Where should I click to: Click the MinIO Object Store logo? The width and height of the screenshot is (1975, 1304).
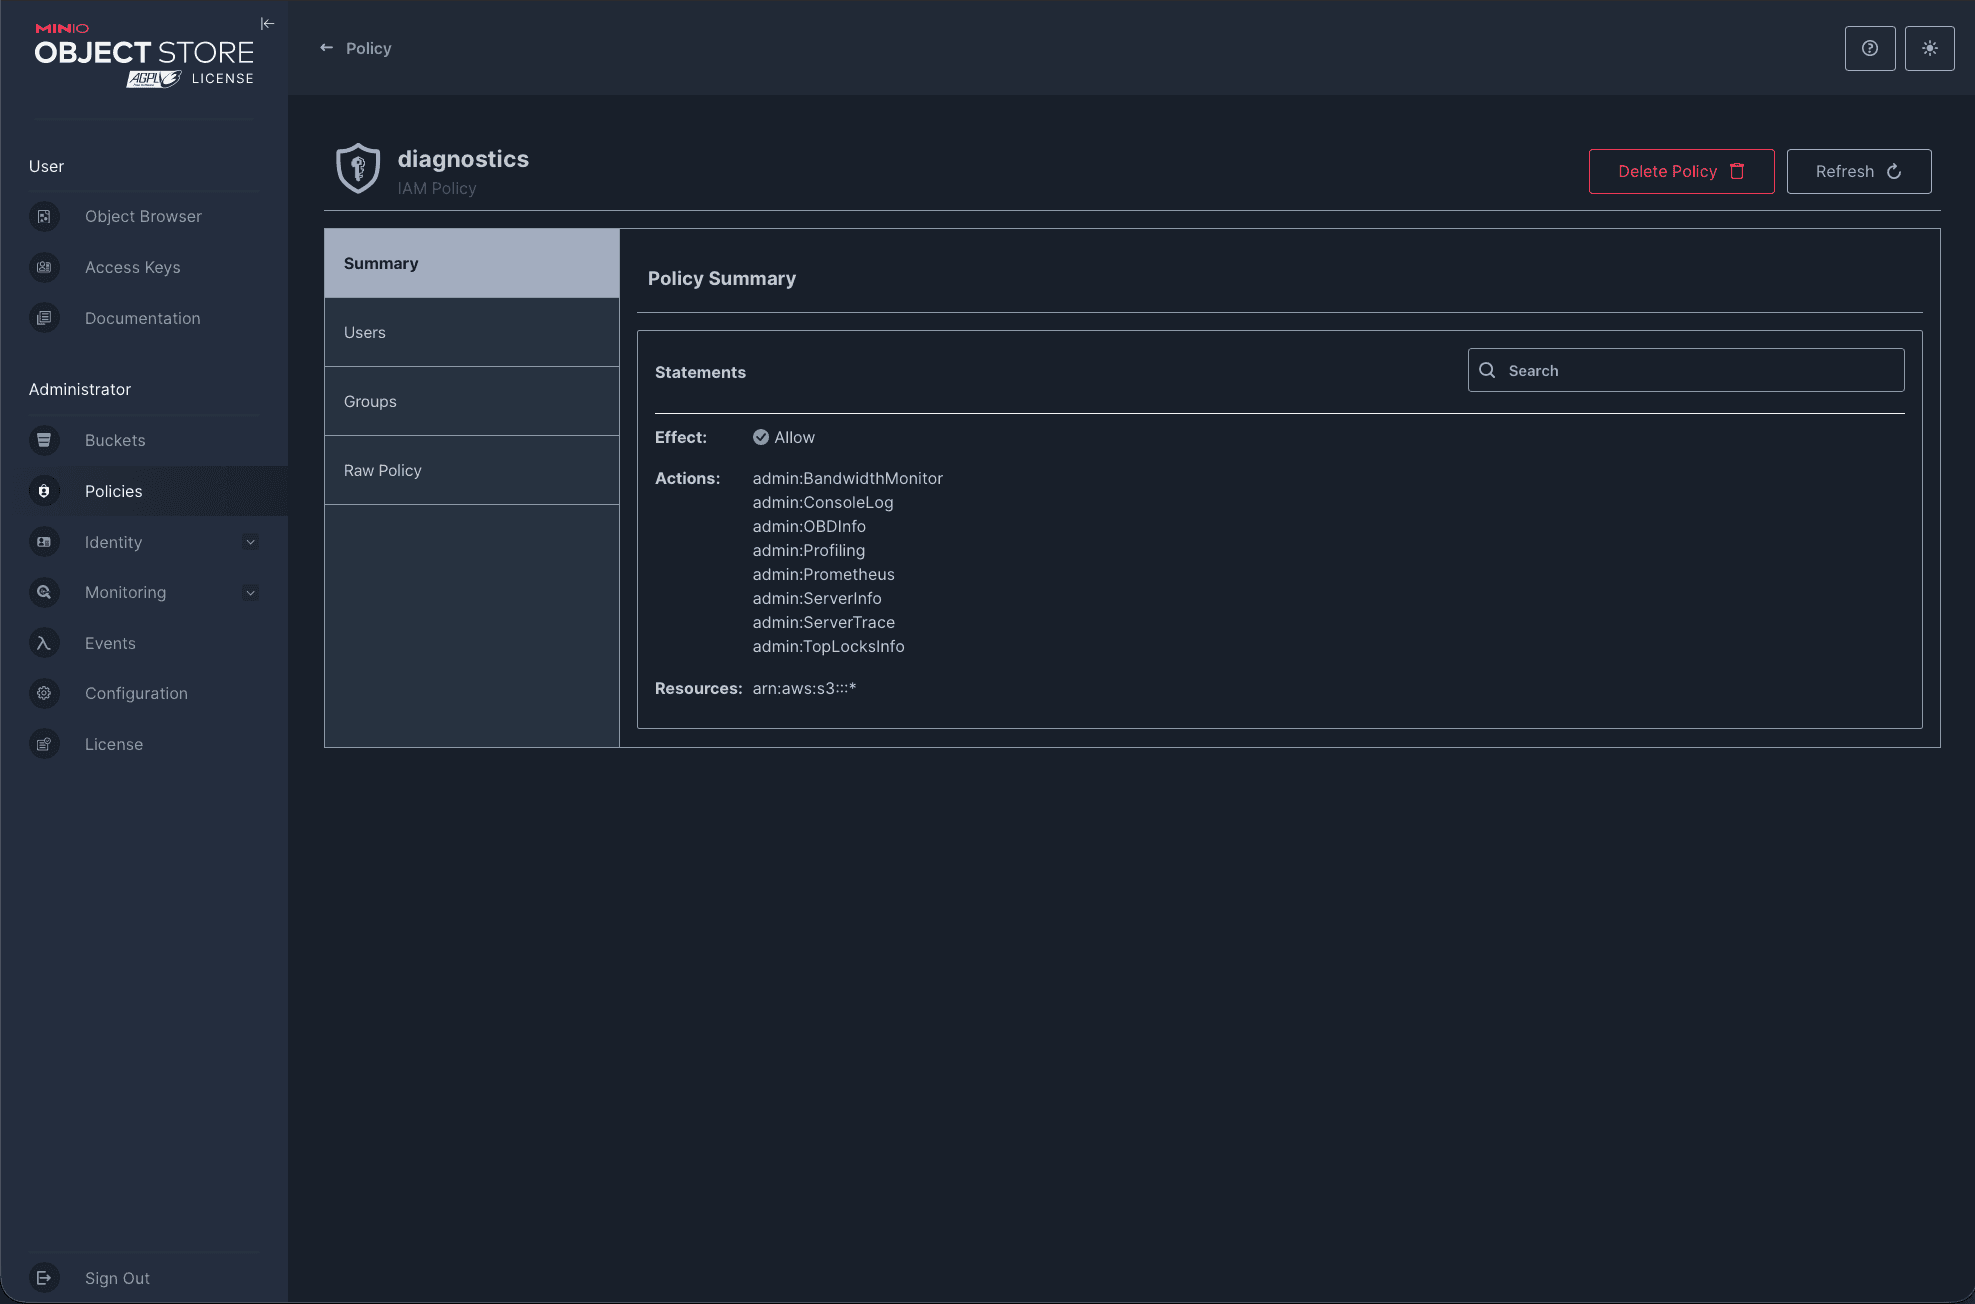pyautogui.click(x=144, y=56)
